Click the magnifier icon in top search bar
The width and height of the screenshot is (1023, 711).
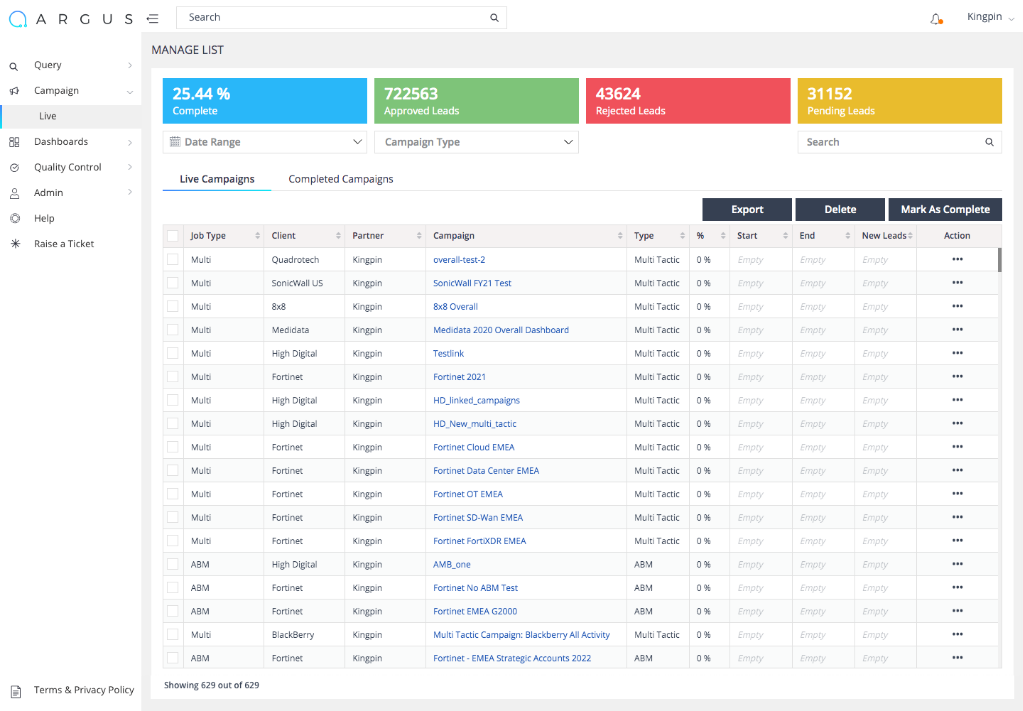tap(495, 18)
